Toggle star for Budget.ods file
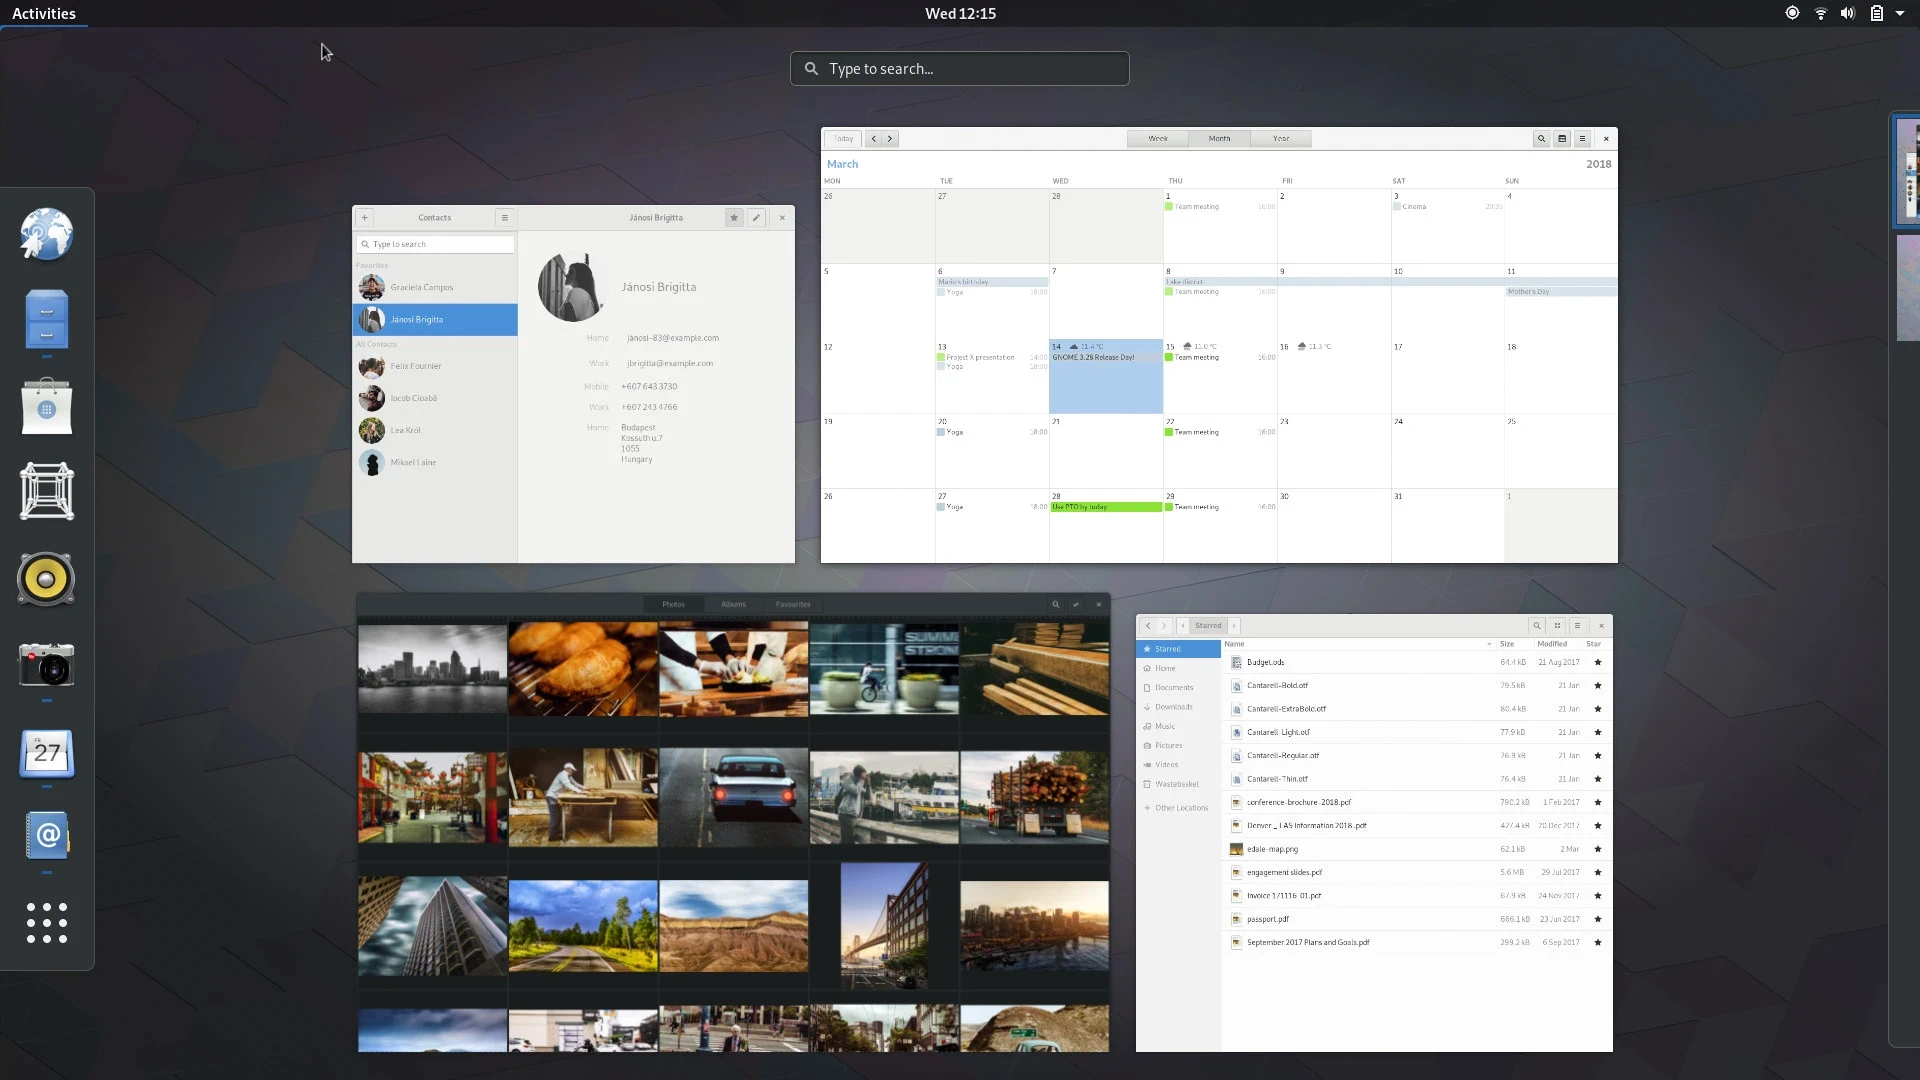The image size is (1920, 1080). point(1598,662)
